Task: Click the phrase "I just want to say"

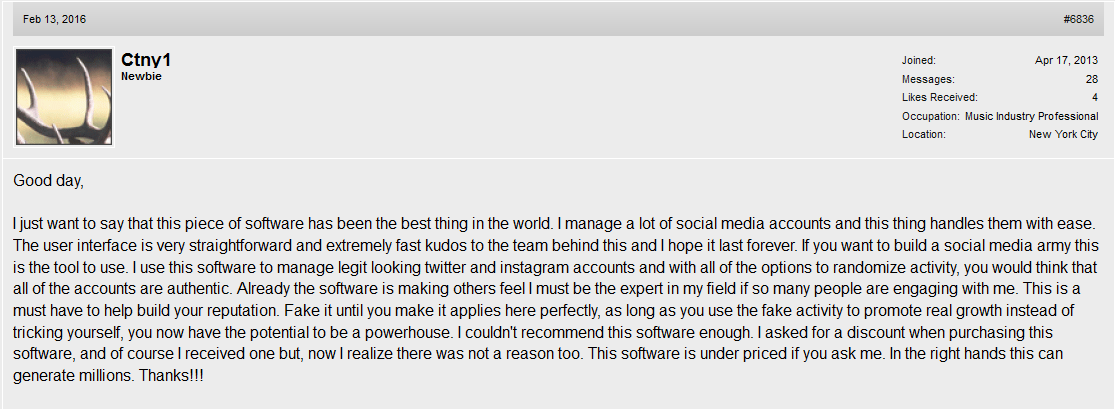Action: [x=67, y=223]
